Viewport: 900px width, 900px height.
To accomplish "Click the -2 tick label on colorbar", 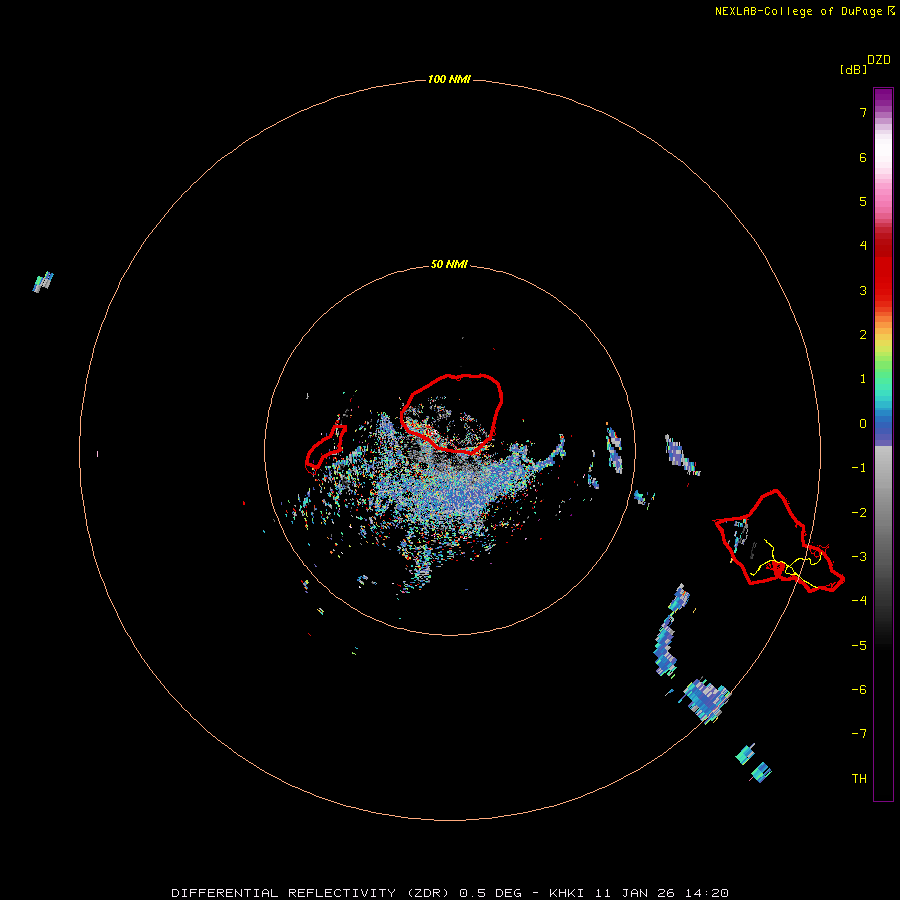I will click(x=859, y=513).
